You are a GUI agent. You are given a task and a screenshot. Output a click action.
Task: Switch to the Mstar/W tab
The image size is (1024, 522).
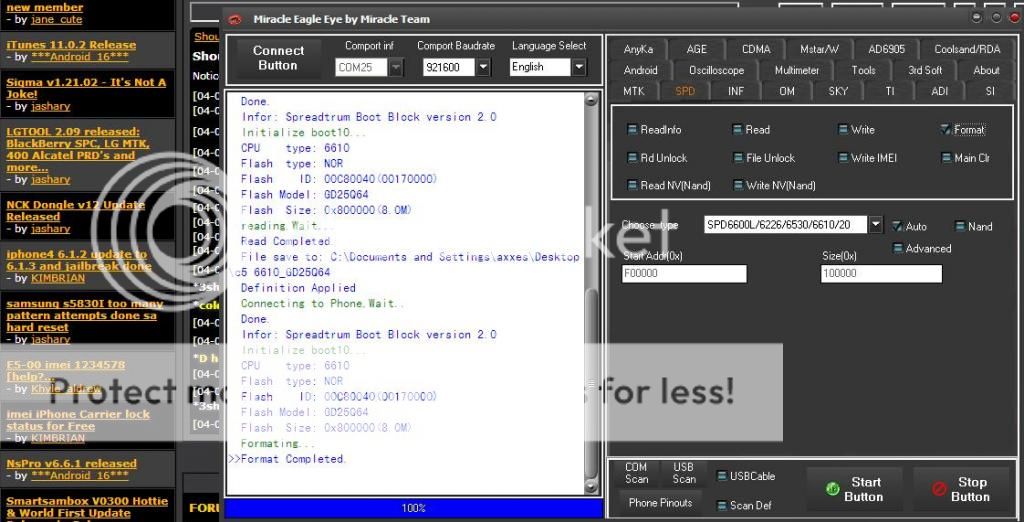tap(820, 49)
